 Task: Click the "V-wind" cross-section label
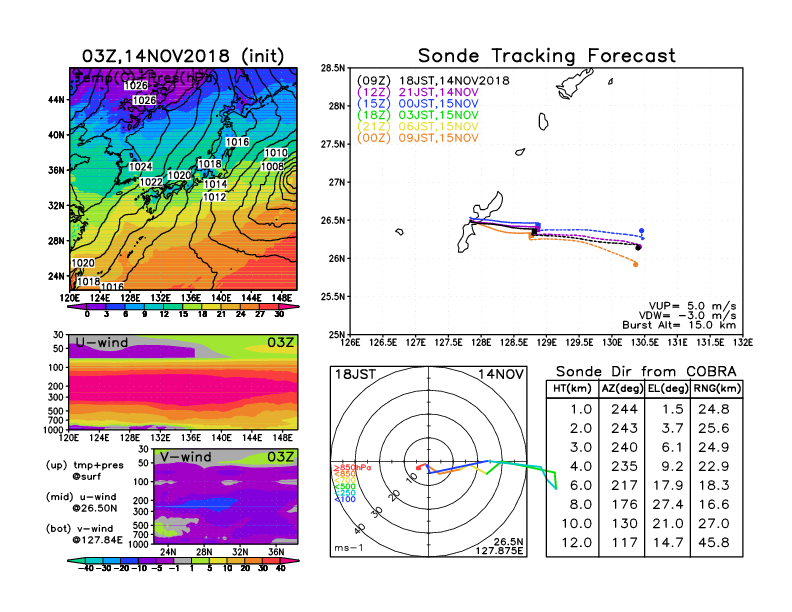tap(186, 457)
